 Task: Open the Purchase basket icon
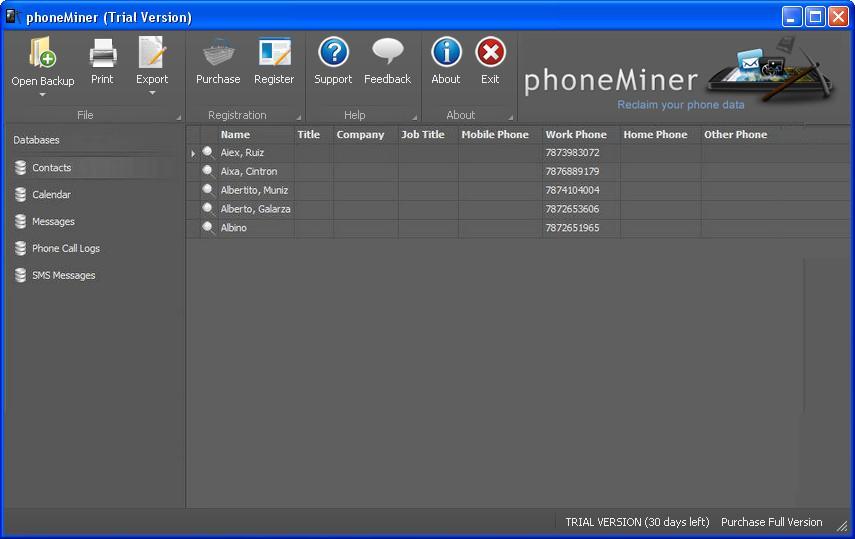[x=218, y=53]
